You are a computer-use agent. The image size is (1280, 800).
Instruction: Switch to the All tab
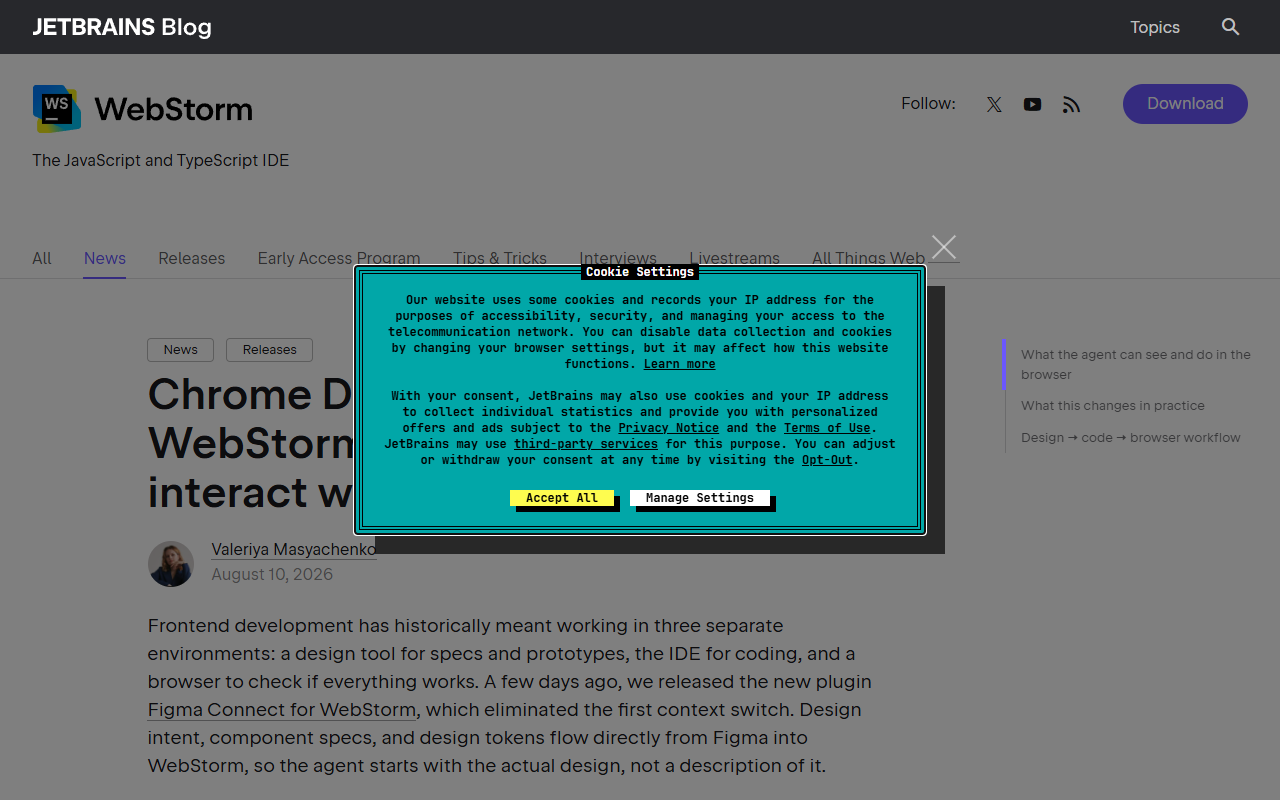42,258
